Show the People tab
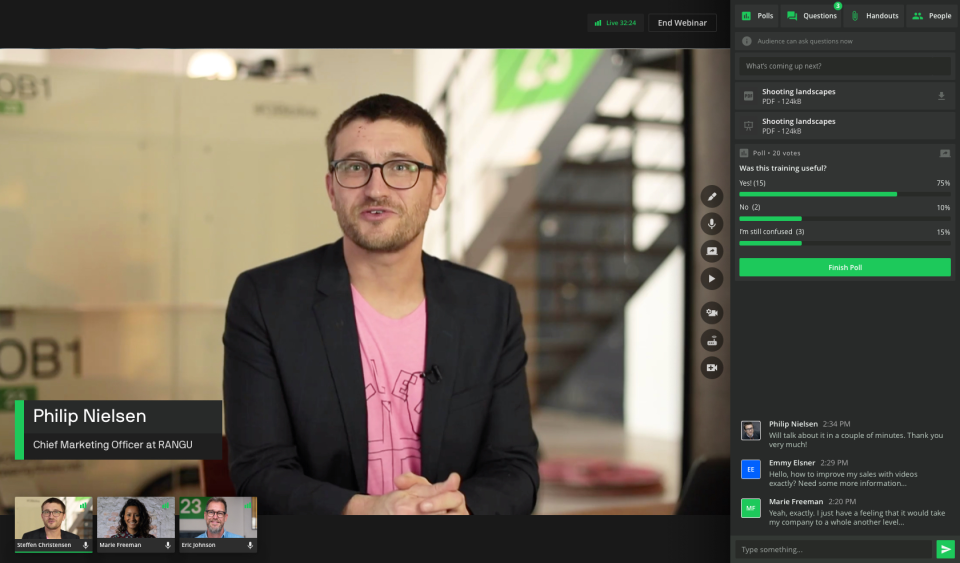The height and width of the screenshot is (563, 960). click(x=931, y=16)
